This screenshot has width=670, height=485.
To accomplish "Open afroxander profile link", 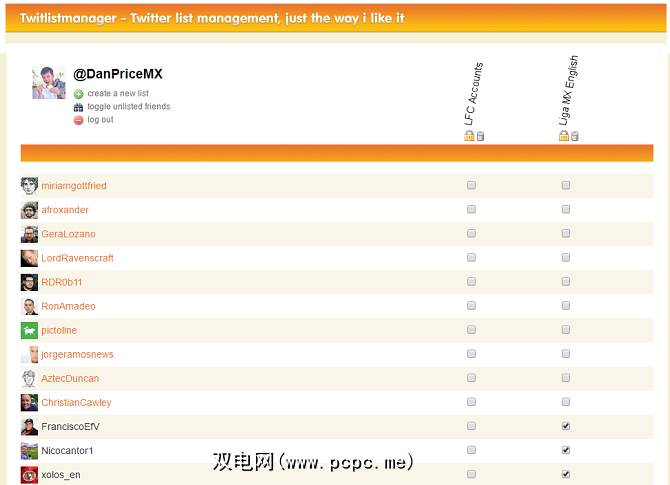I will (x=65, y=210).
